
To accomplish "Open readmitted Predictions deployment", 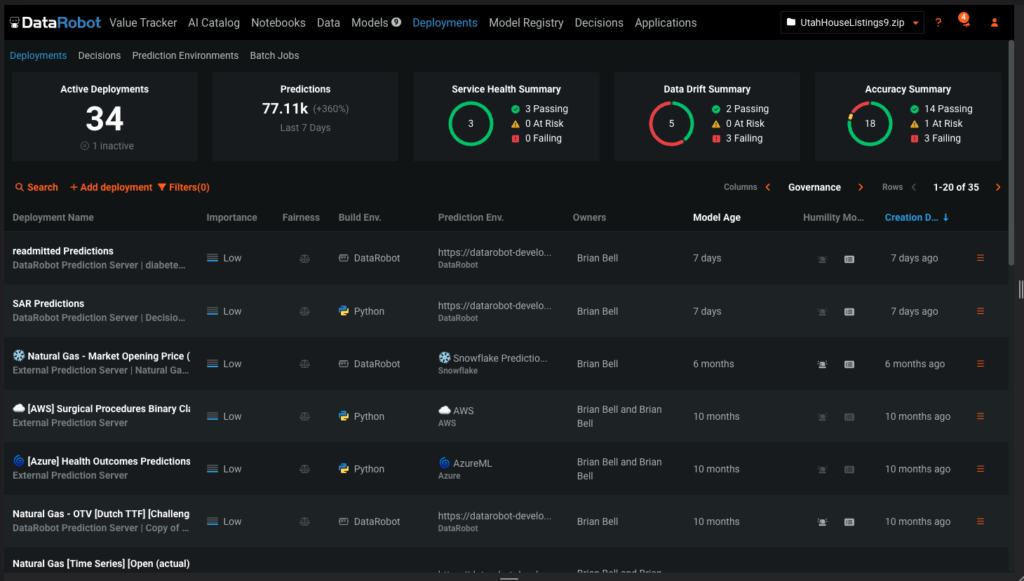I will 63,251.
